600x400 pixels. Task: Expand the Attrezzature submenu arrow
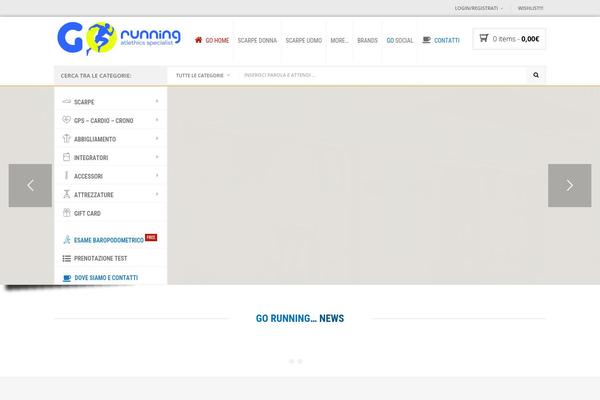pos(157,194)
